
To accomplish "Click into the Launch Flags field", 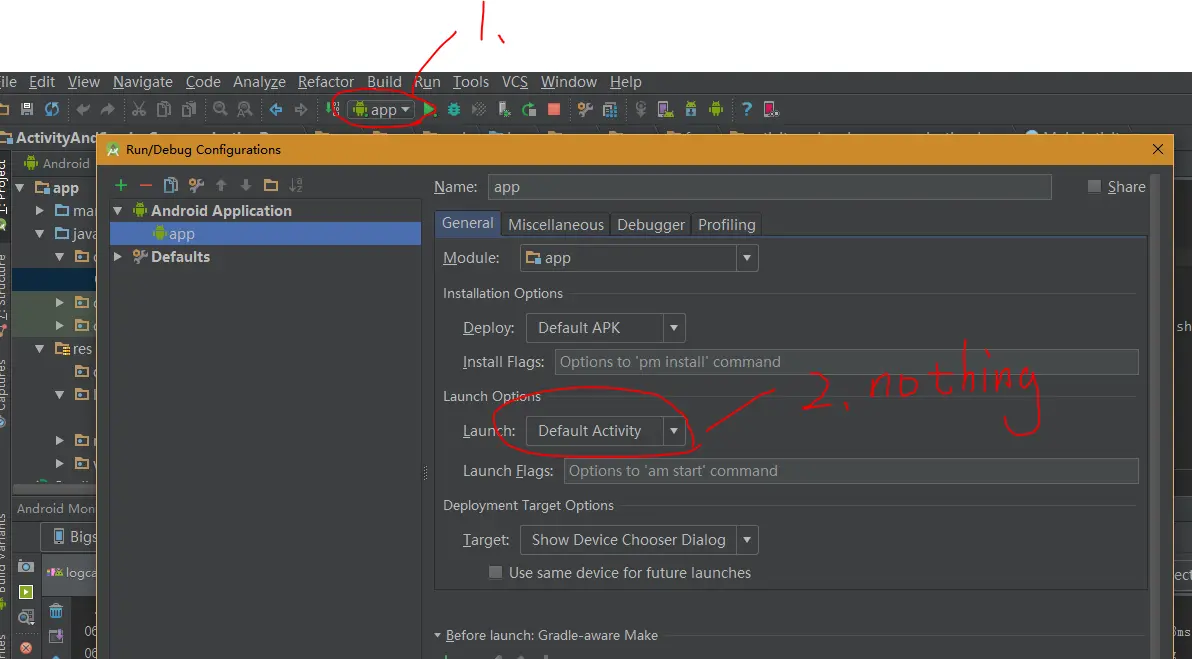I will (851, 470).
